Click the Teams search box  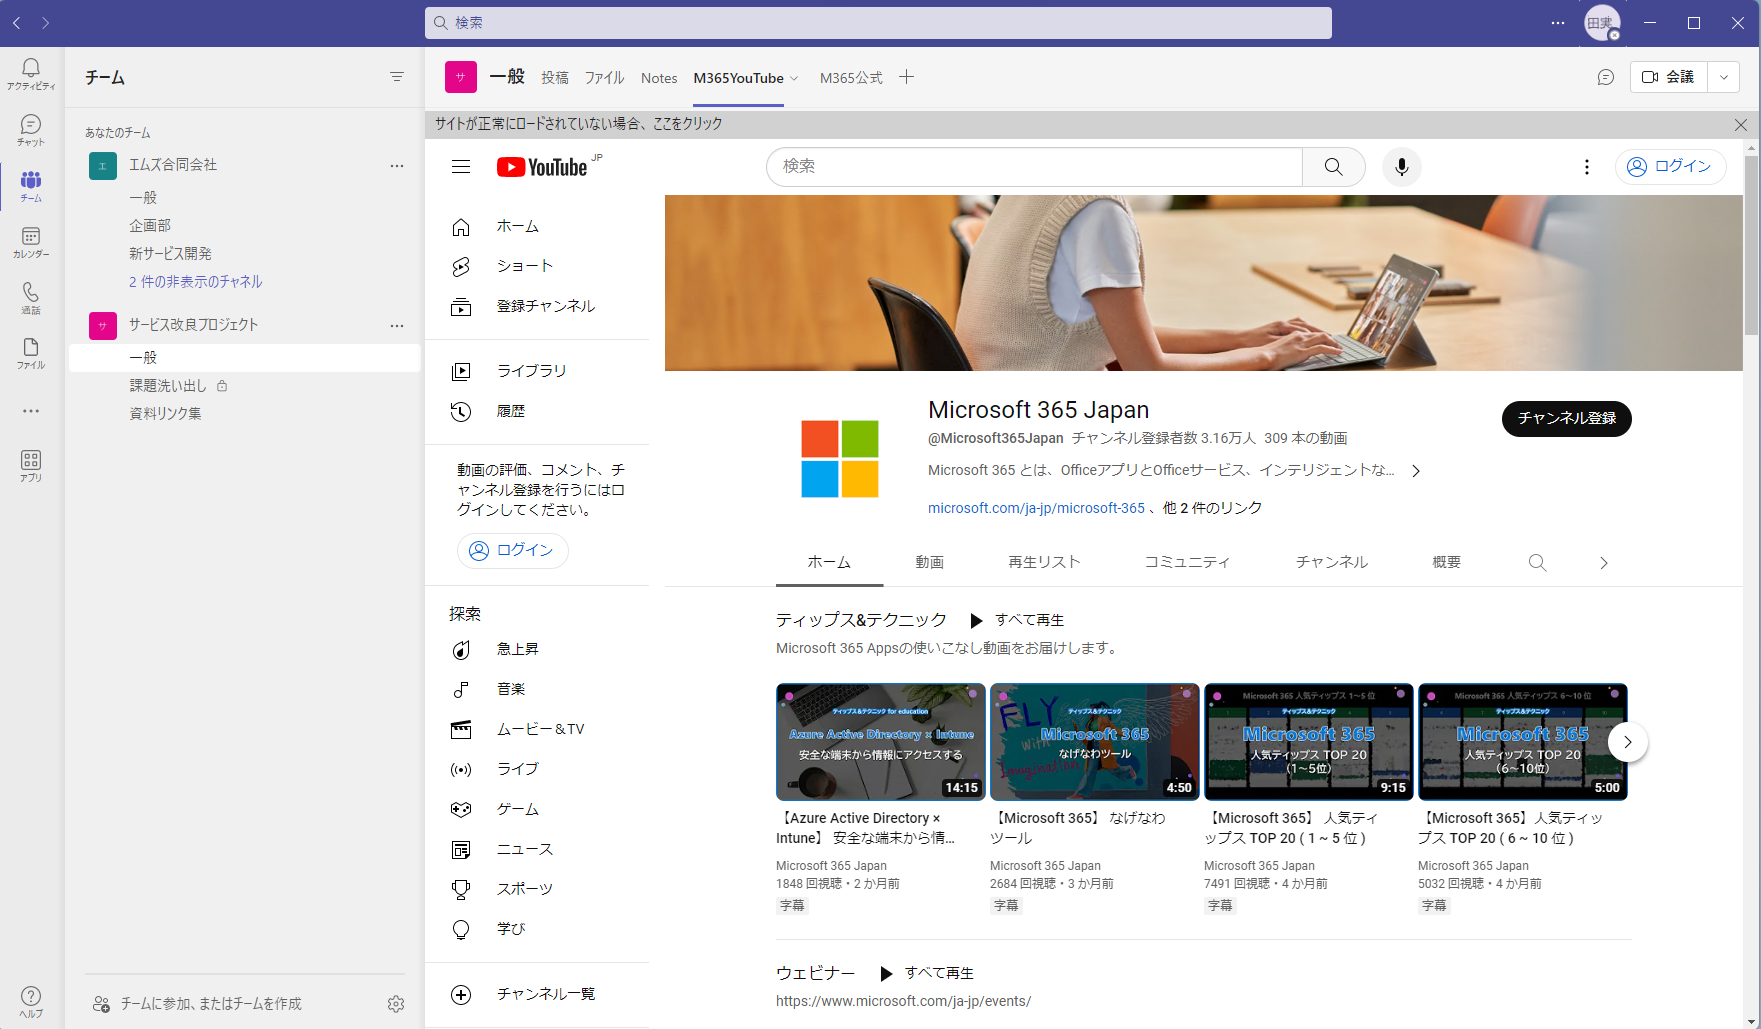878,23
